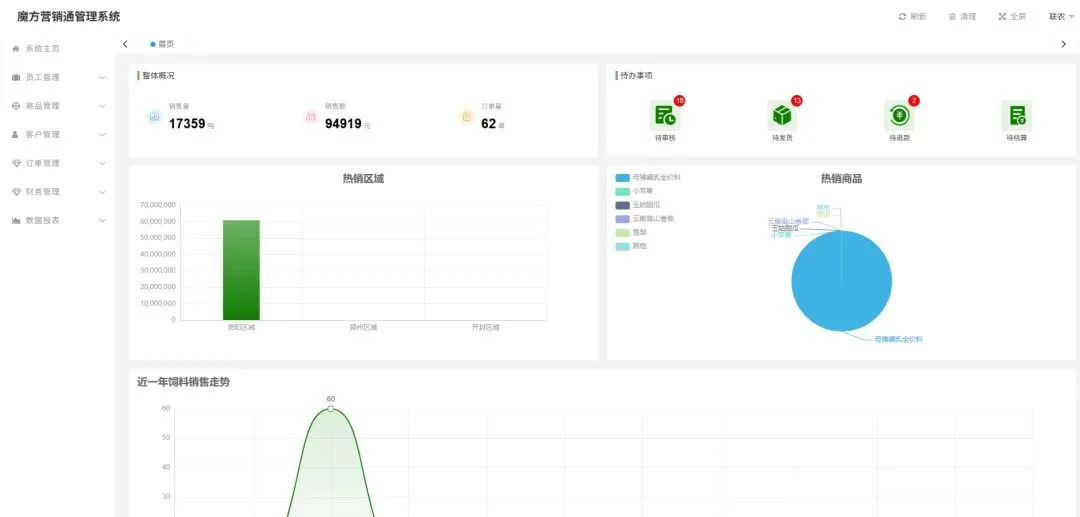Image resolution: width=1080 pixels, height=517 pixels.
Task: Click the 母猪哺乳全价料 label below the pie
Action: (898, 339)
